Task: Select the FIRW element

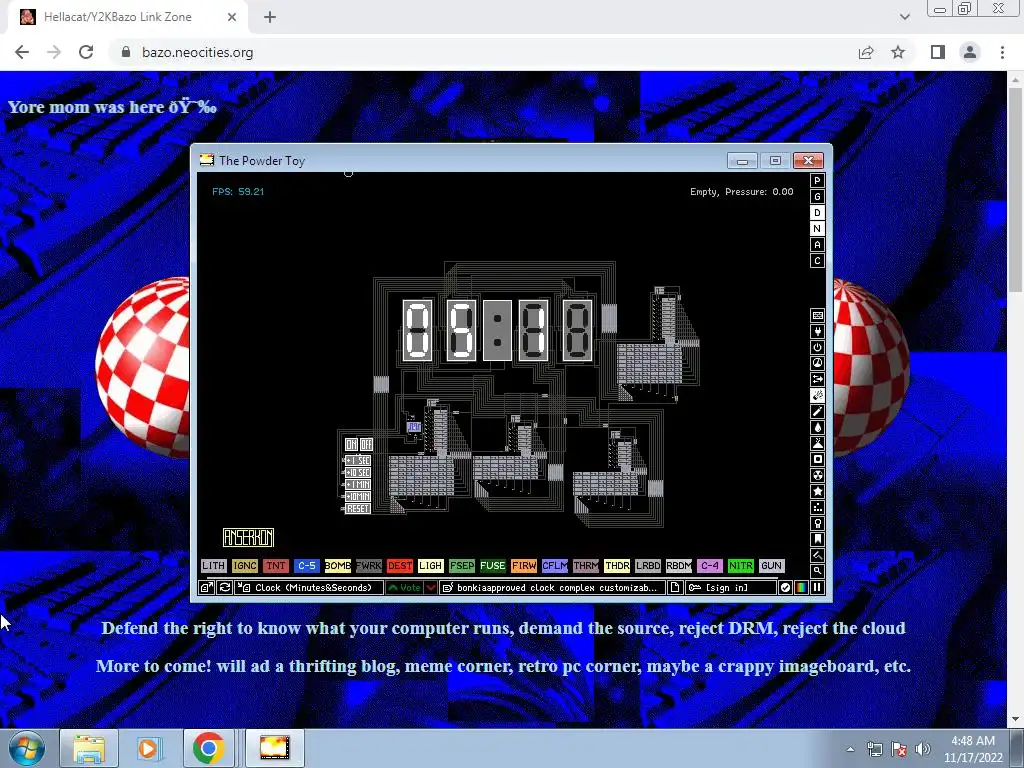Action: [x=524, y=566]
